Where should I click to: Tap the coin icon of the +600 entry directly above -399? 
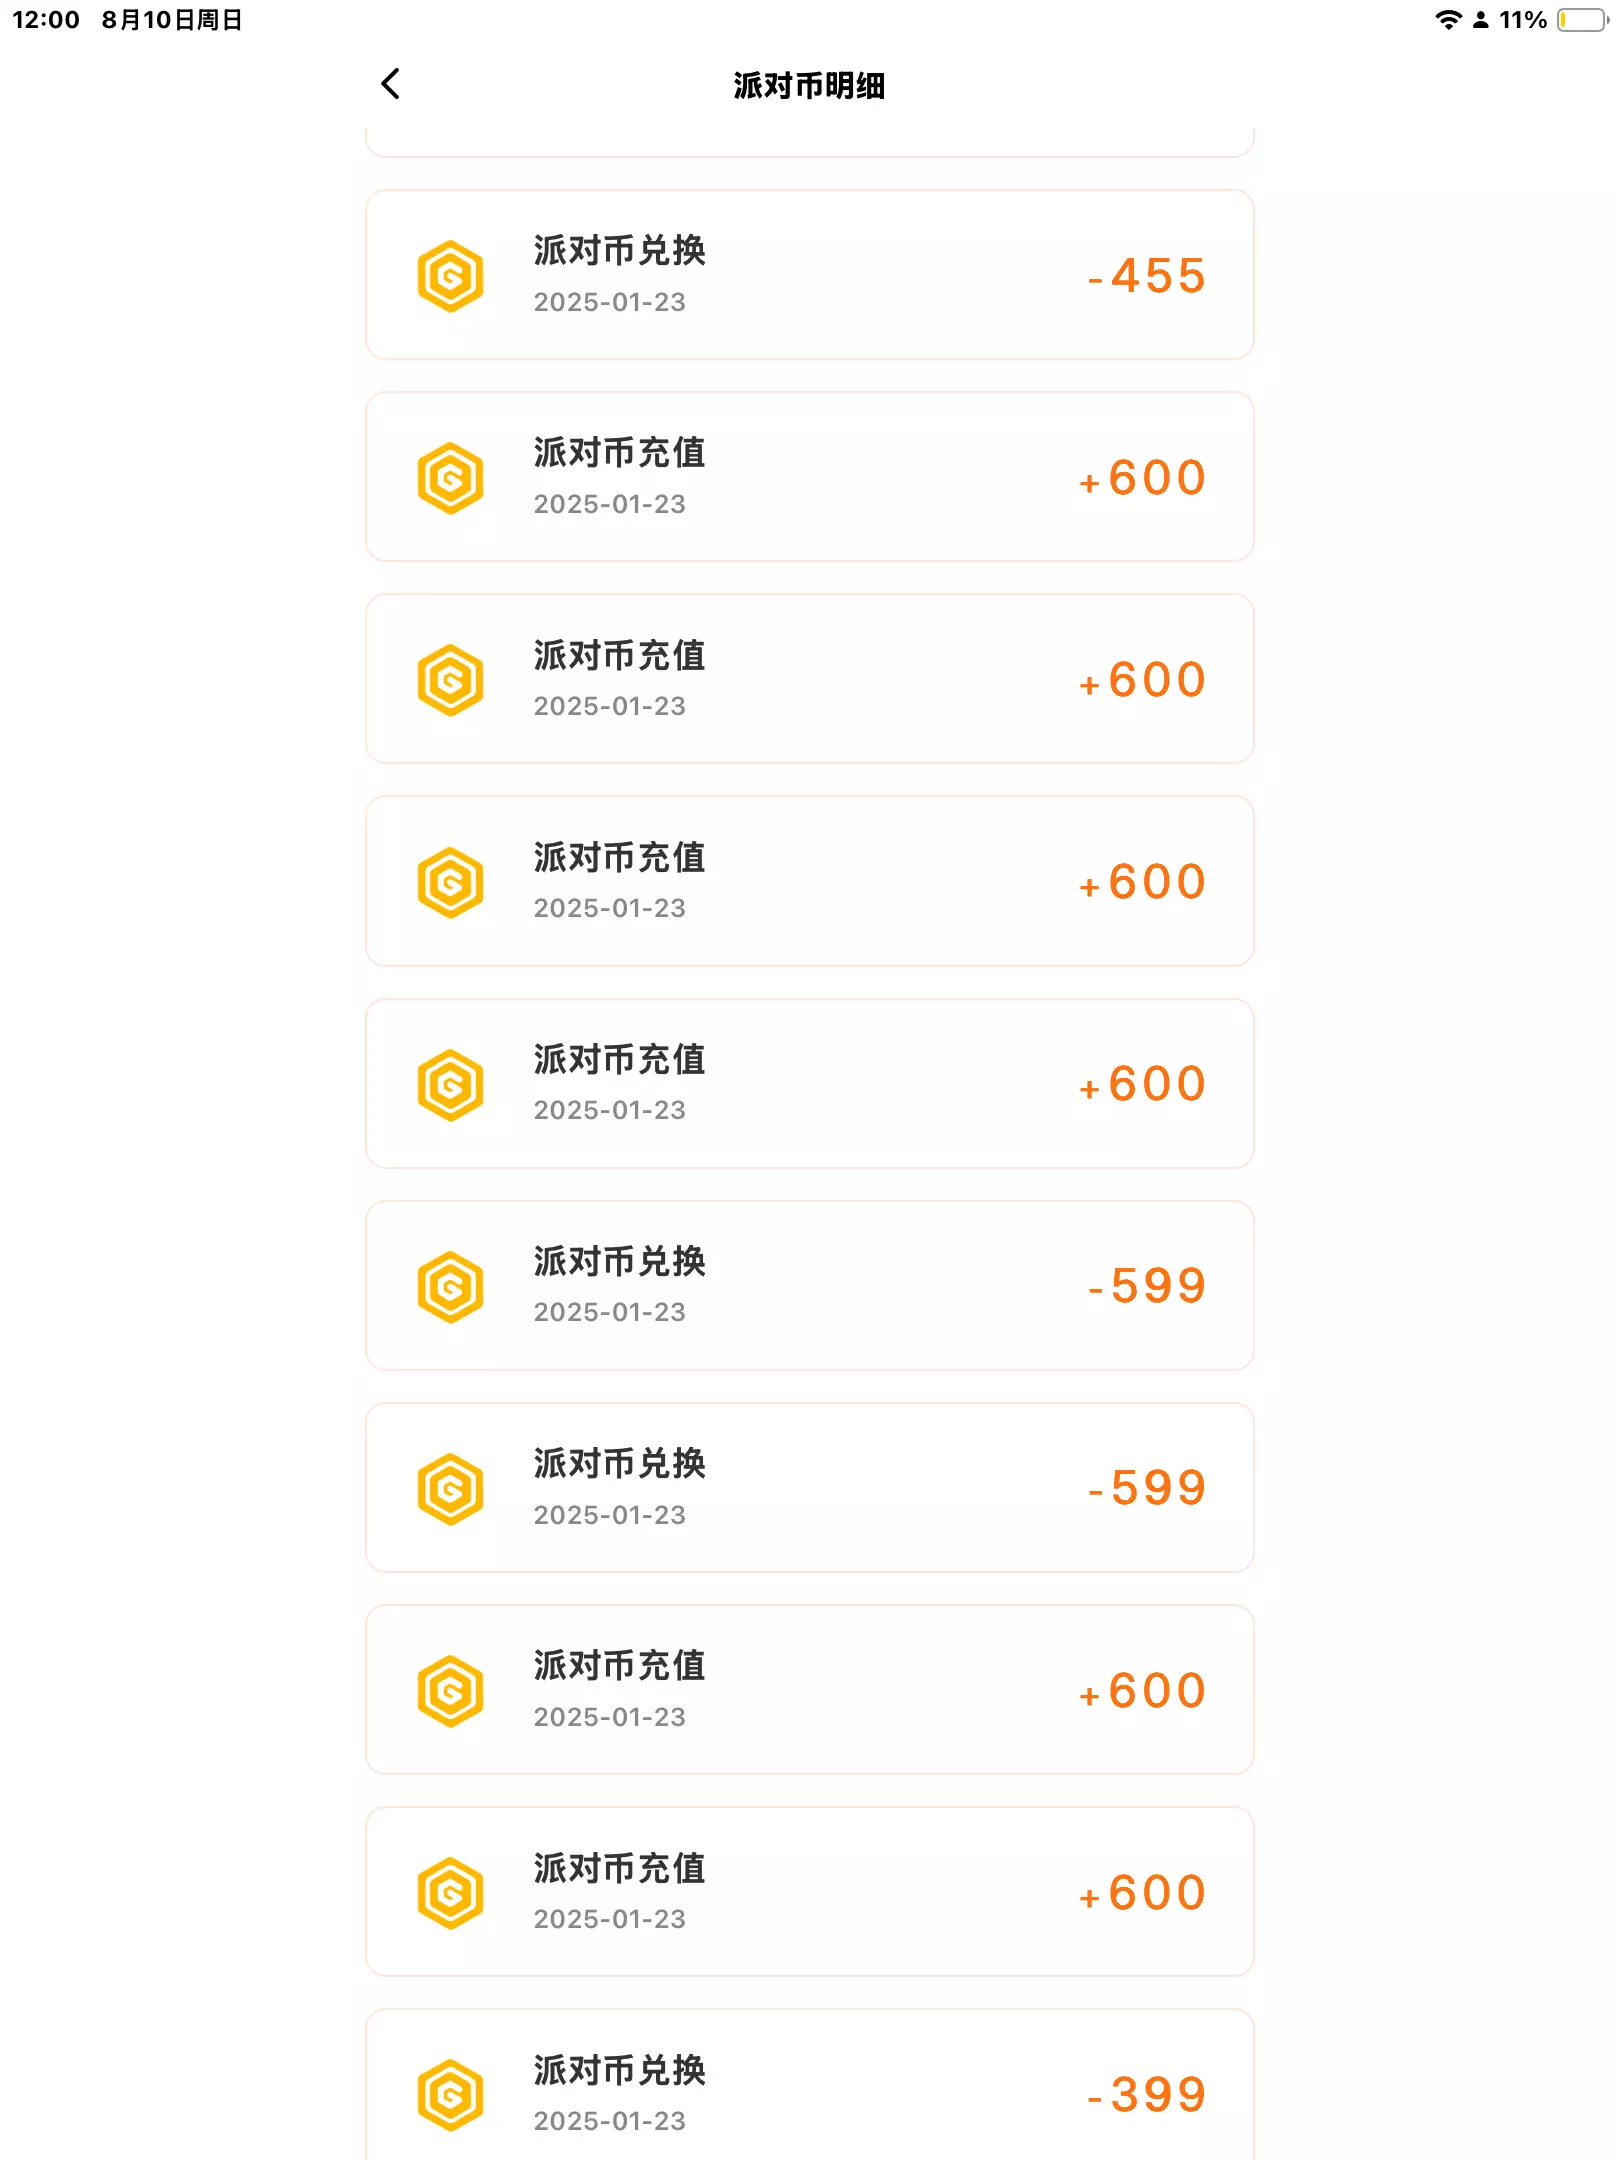pyautogui.click(x=450, y=1893)
